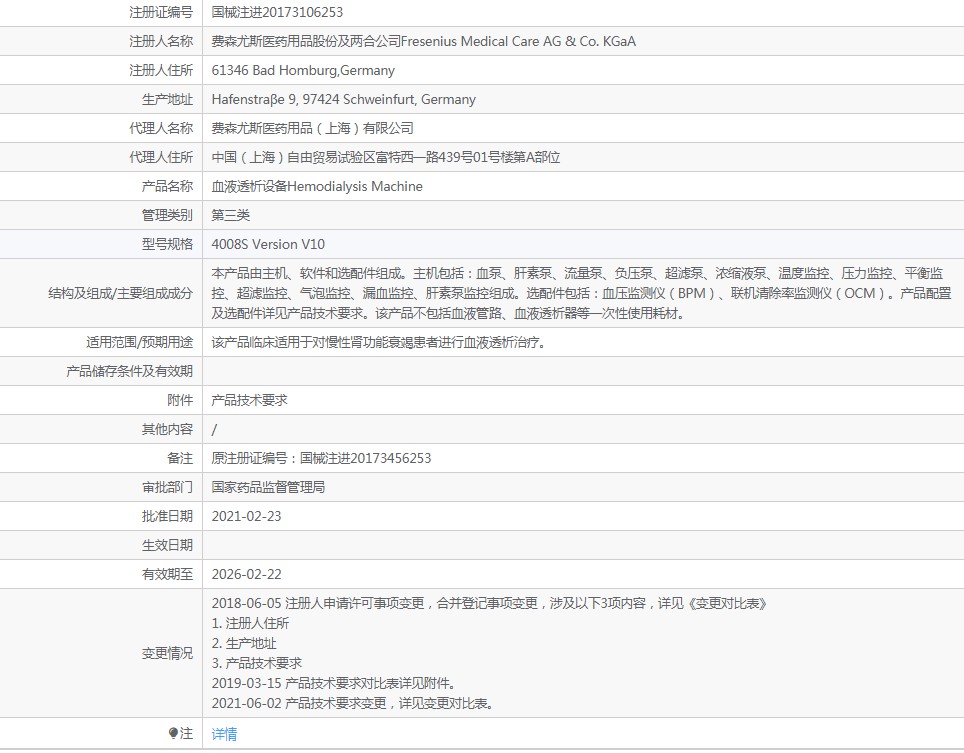Image resolution: width=964 pixels, height=753 pixels.
Task: Select registration number 国械注进20173106253
Action: pyautogui.click(x=277, y=12)
